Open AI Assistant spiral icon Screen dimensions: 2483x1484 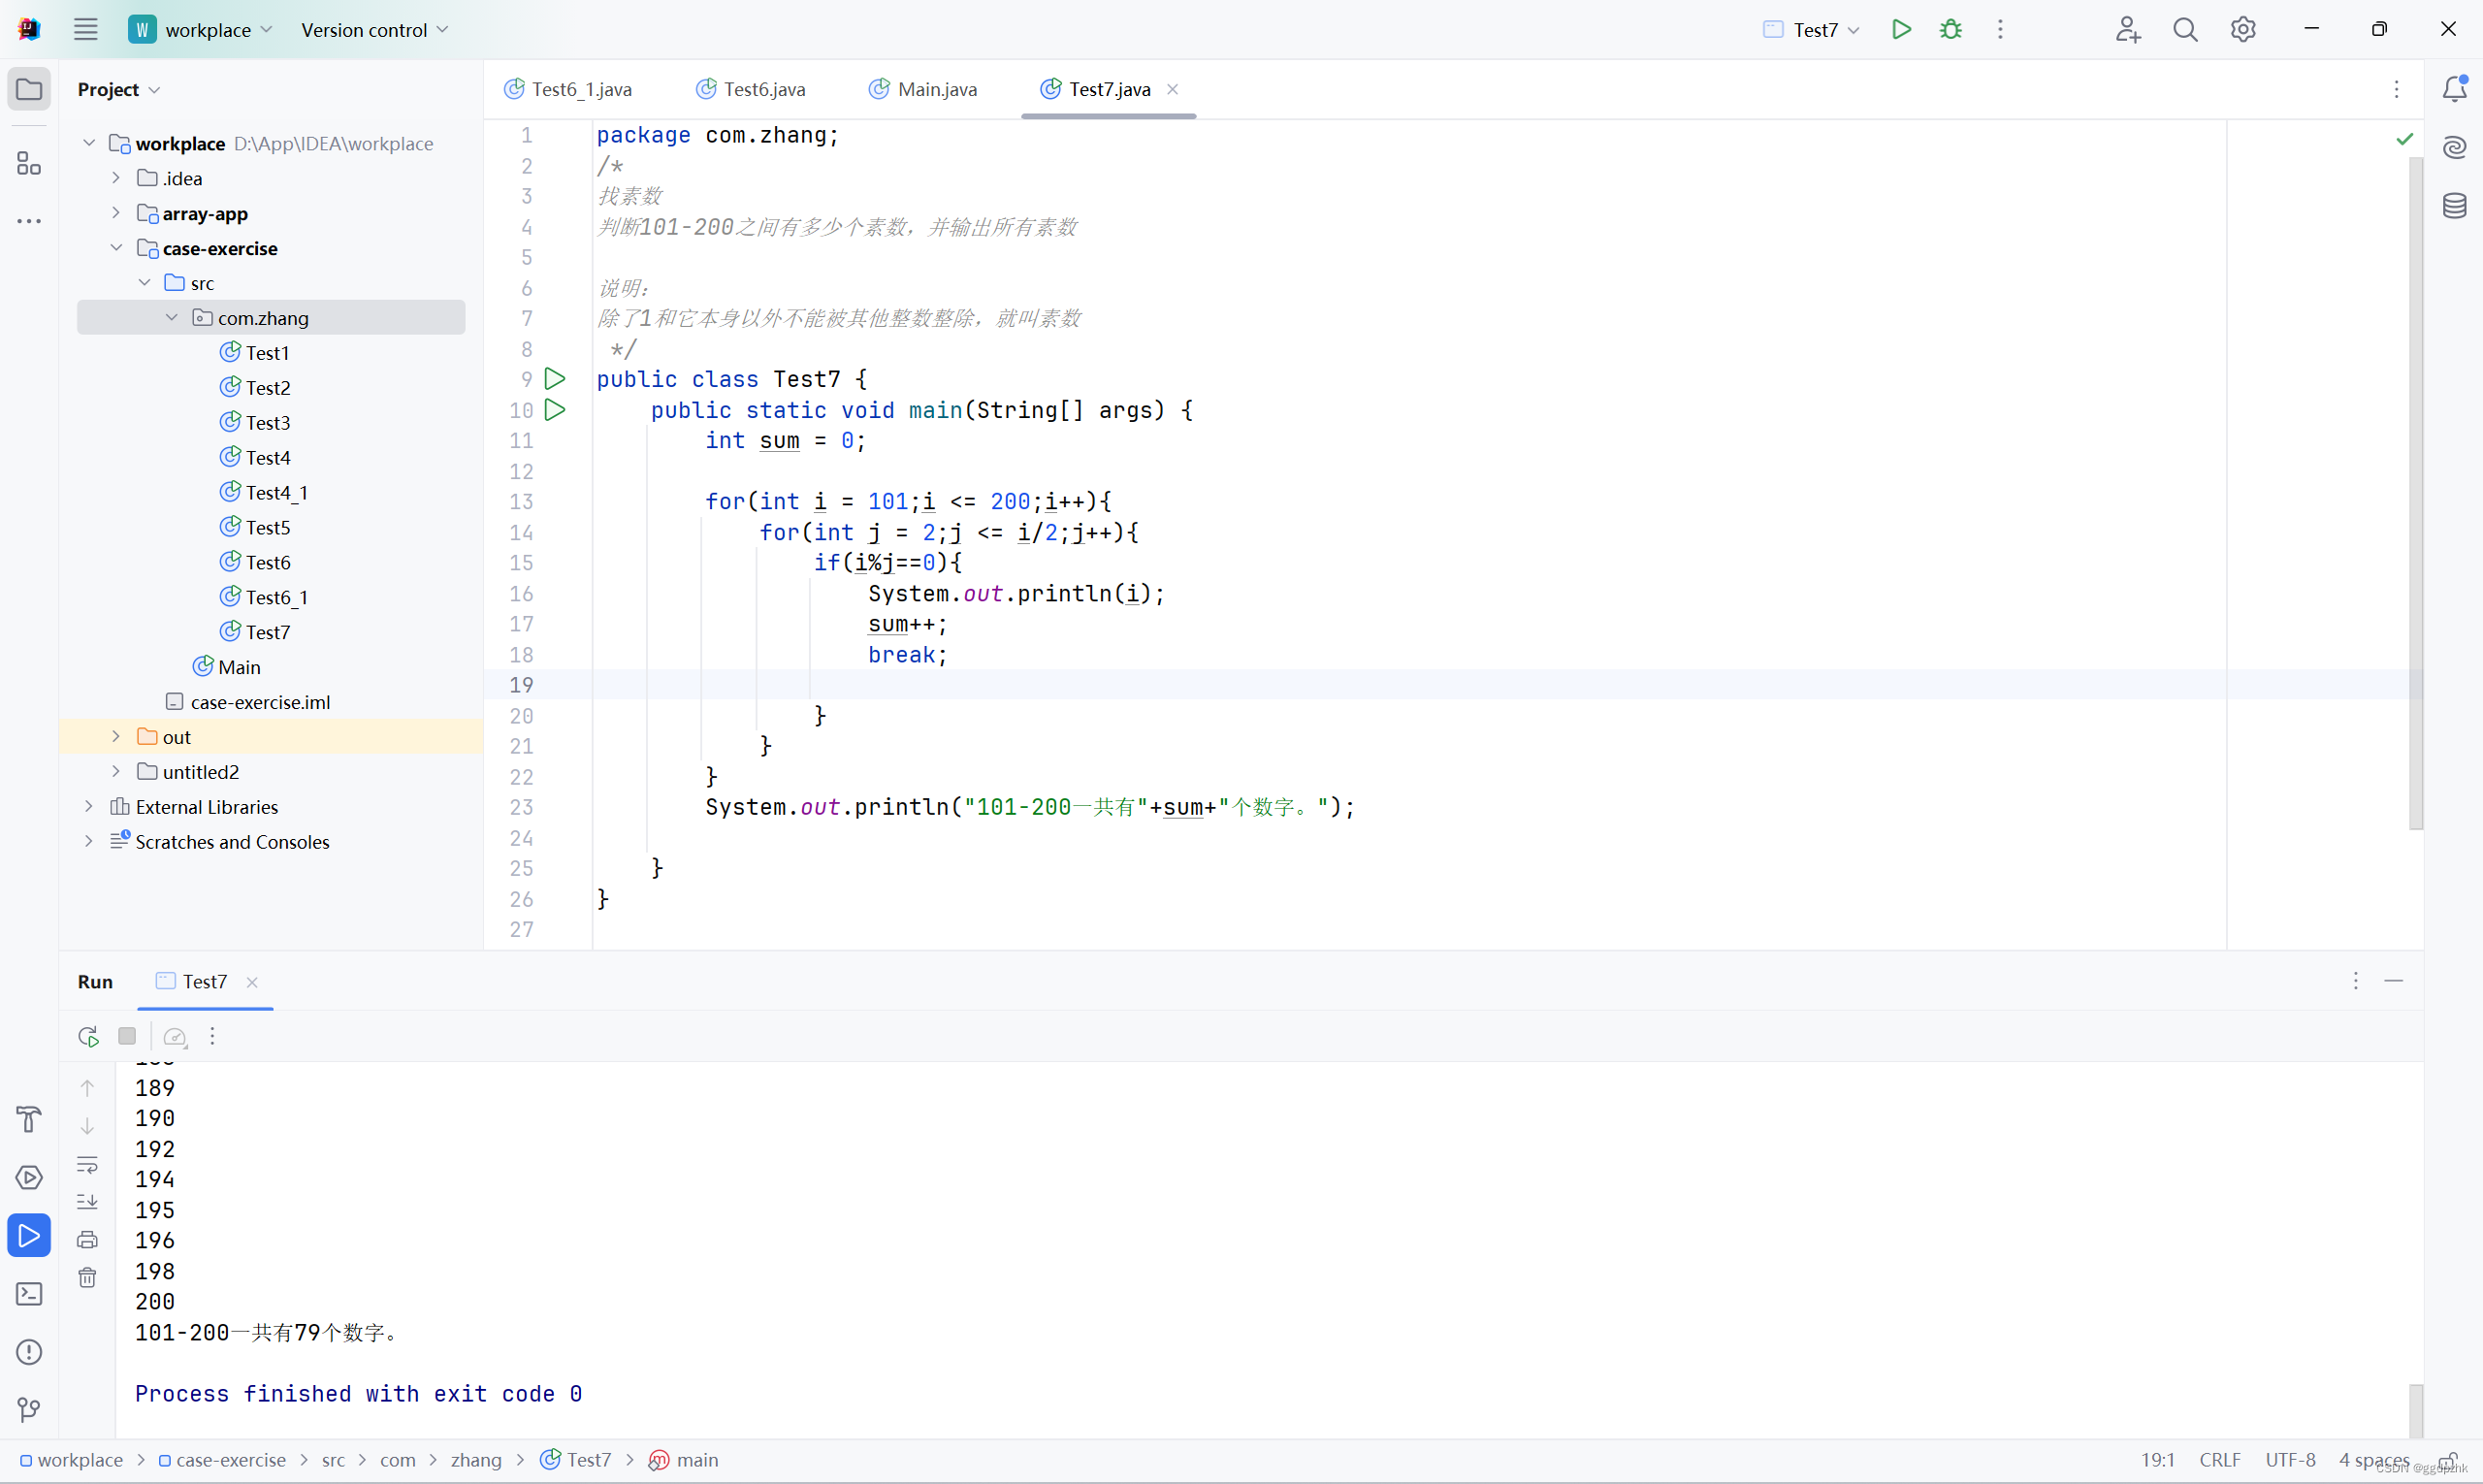pyautogui.click(x=2454, y=148)
